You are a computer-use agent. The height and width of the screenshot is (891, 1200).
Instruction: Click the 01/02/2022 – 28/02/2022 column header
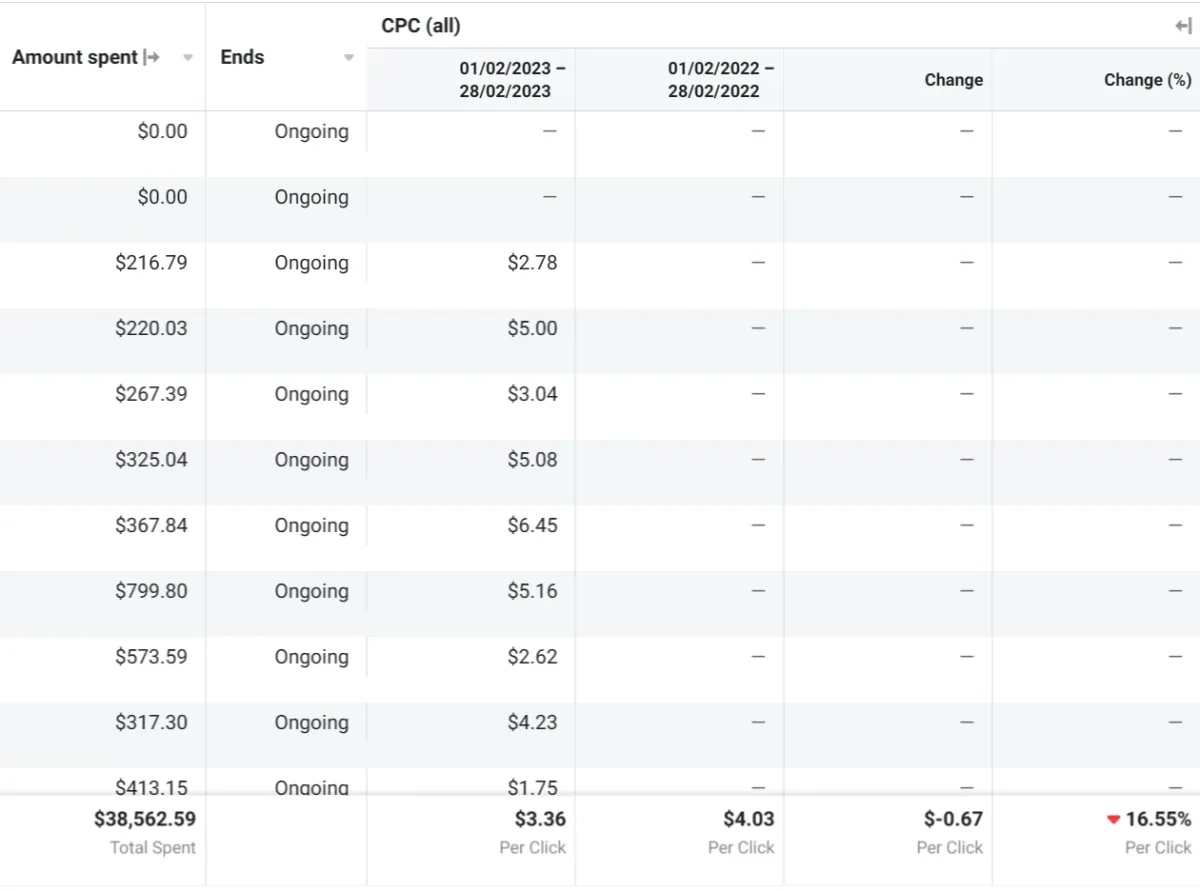pos(721,80)
